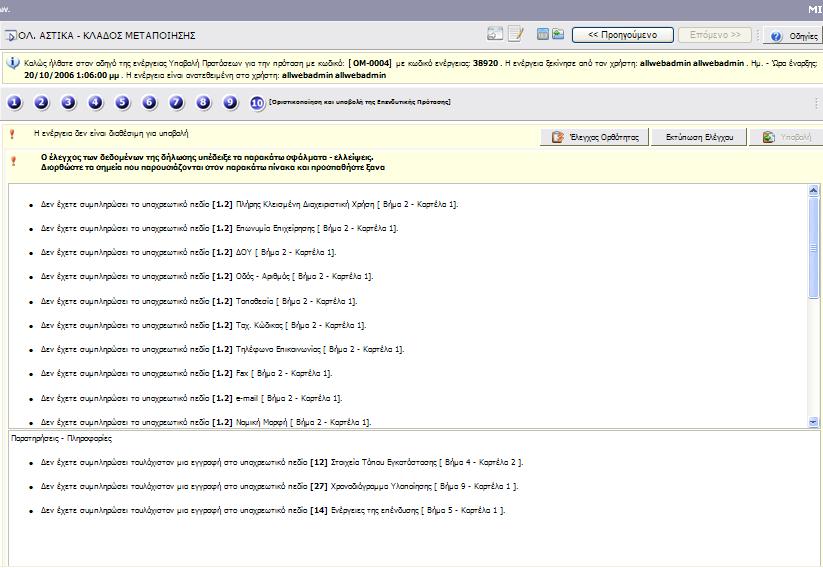Click the error list scrollbar up arrow
Screen dimensions: 823x568
pyautogui.click(x=814, y=191)
